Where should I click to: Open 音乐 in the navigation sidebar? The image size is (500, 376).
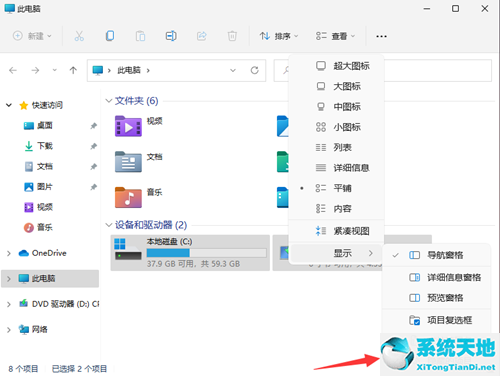click(45, 227)
